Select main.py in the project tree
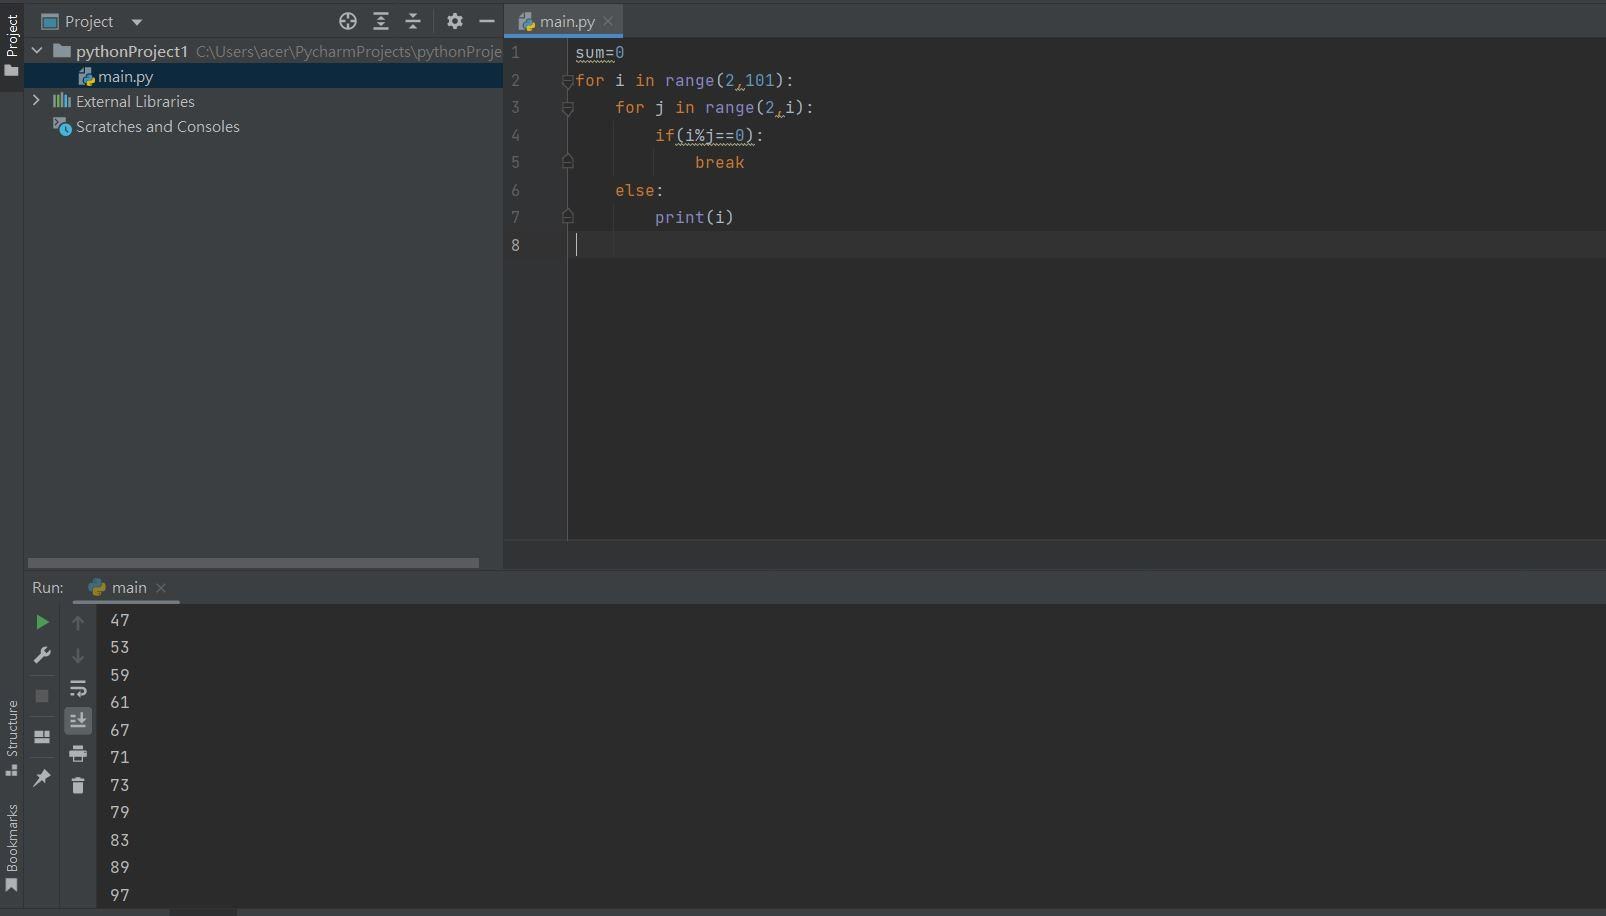The height and width of the screenshot is (916, 1606). coord(125,77)
